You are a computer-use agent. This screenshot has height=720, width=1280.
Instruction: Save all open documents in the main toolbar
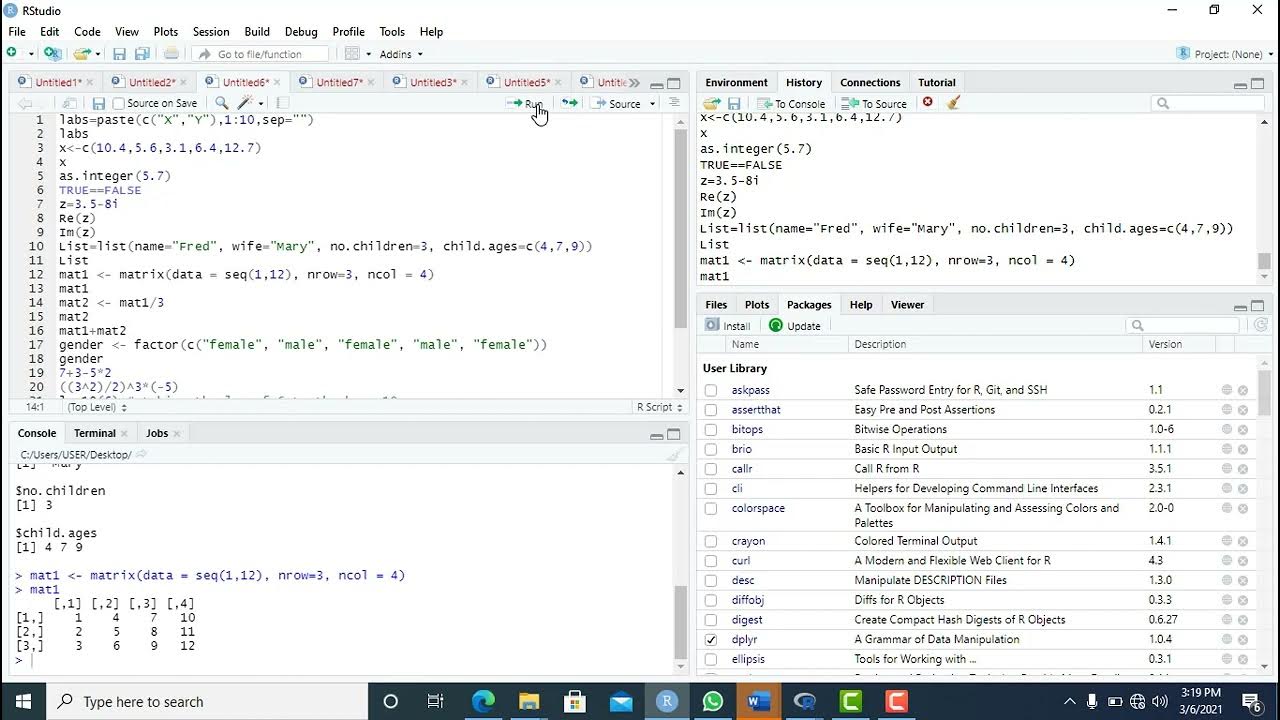pos(142,54)
